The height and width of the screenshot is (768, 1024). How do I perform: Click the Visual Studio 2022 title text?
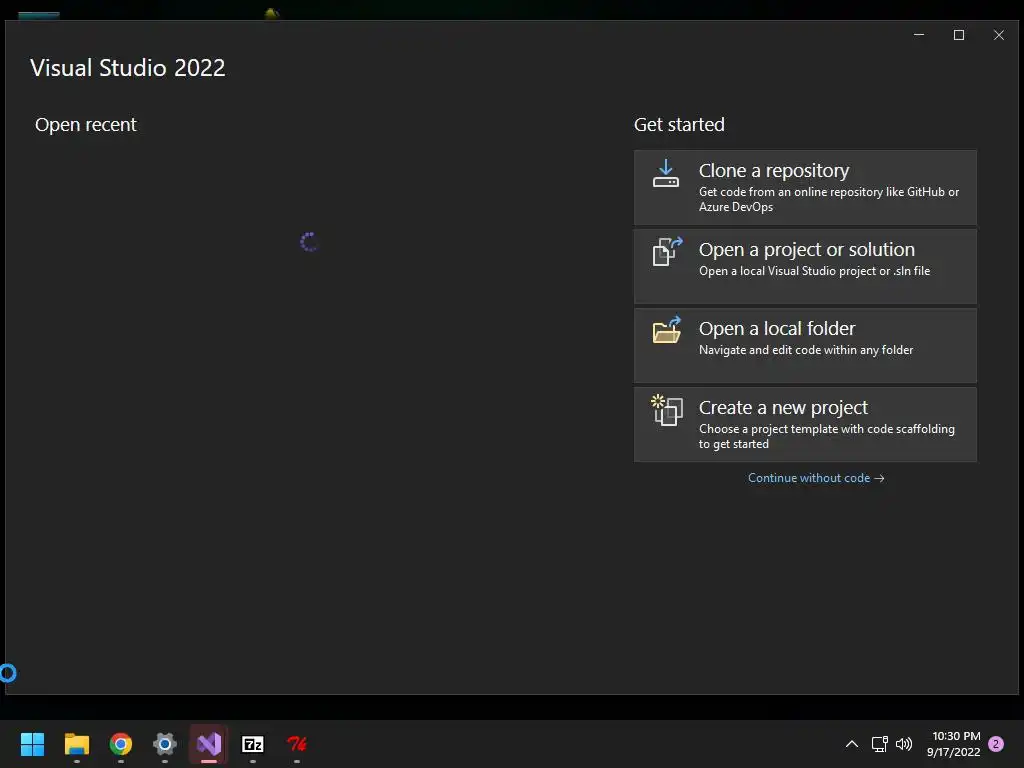(127, 68)
